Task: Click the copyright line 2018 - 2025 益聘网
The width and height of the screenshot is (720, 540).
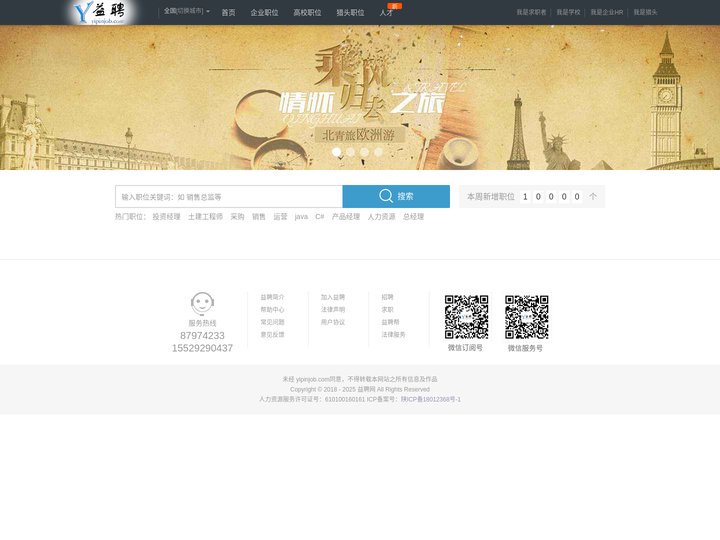Action: tap(360, 389)
